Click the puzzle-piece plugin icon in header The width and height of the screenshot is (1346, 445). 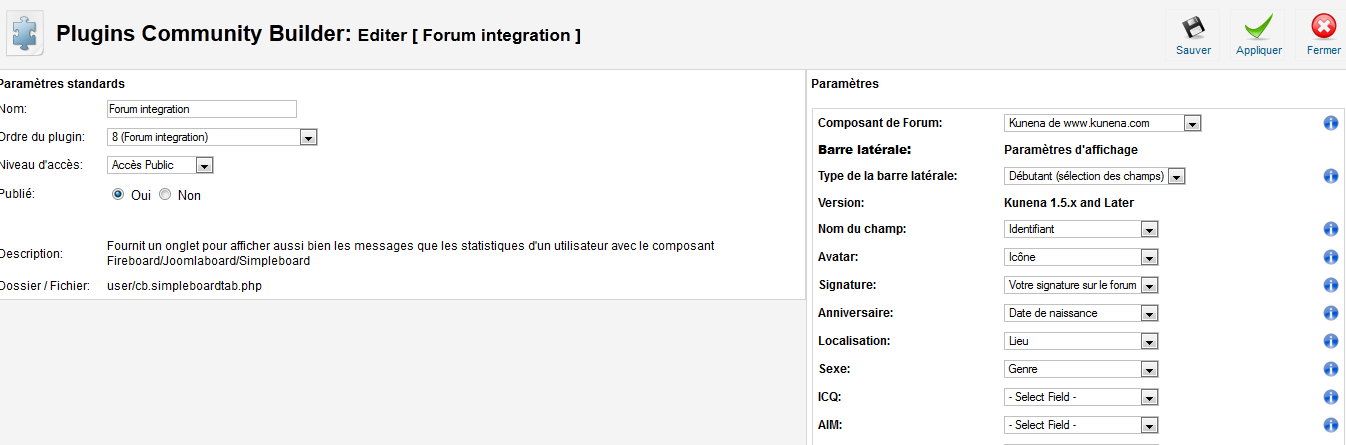(25, 34)
